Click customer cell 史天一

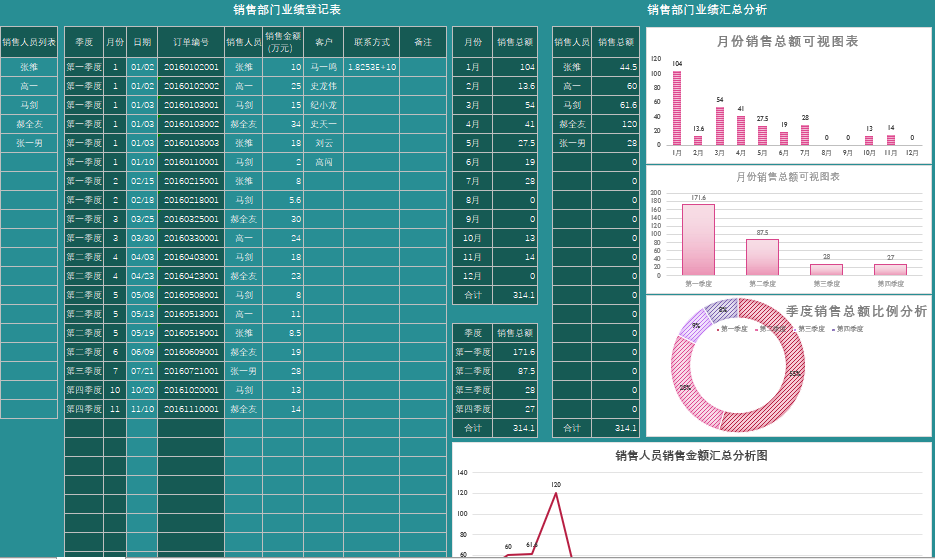[x=323, y=124]
